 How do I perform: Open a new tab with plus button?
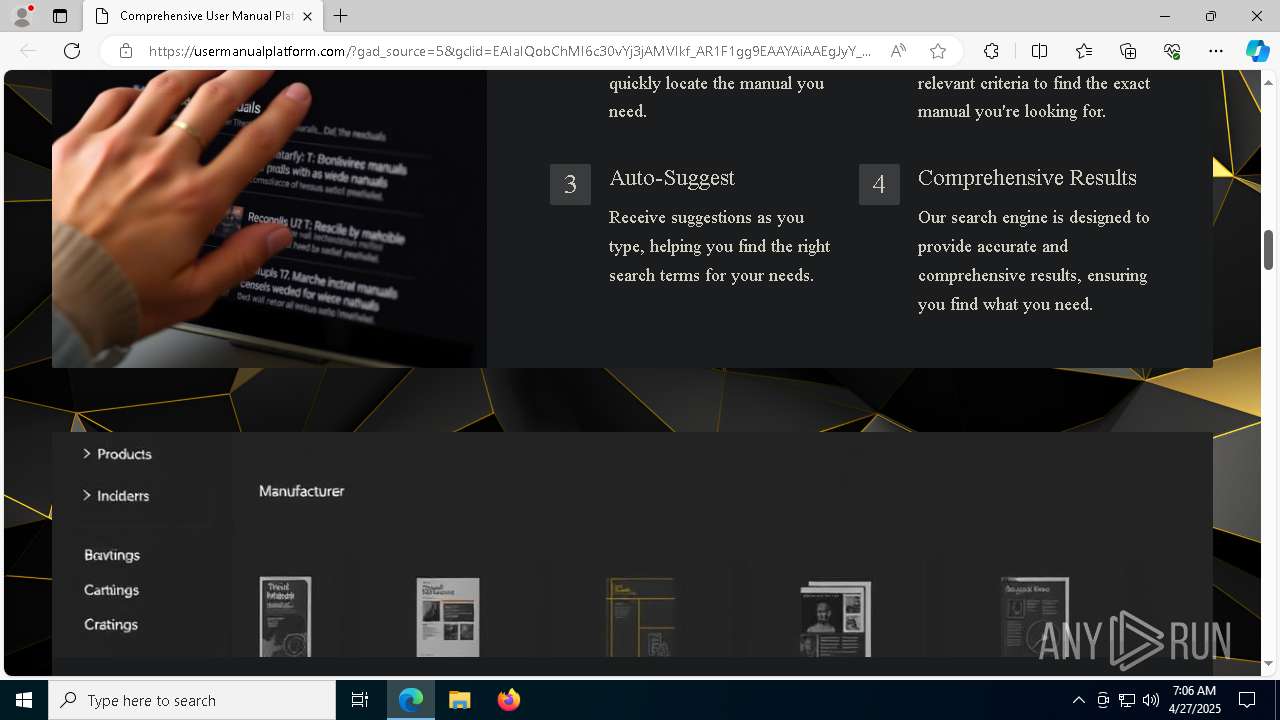(341, 16)
